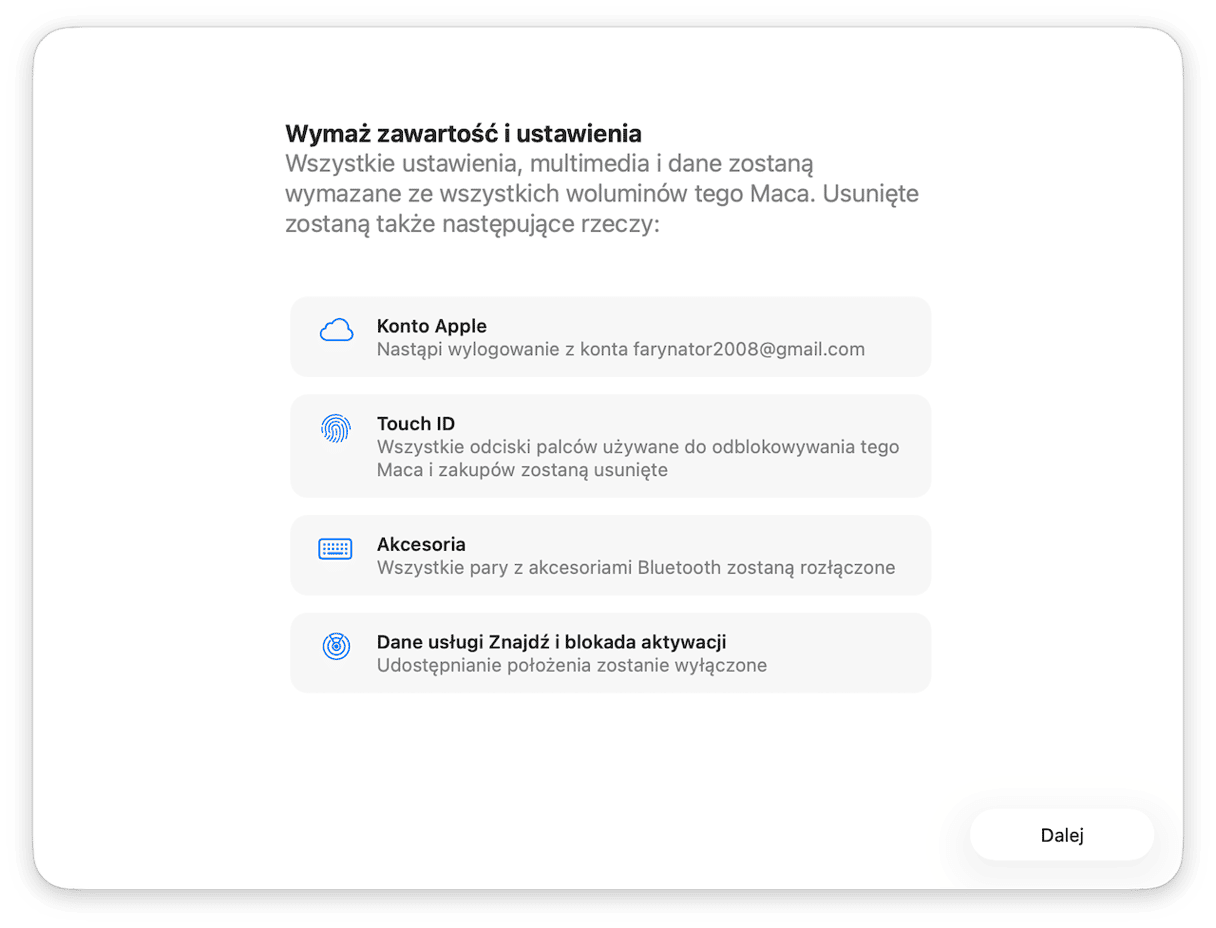Click the Dane usługi Znajdź i blokada aktywacji title
The image size is (1216, 928).
click(x=551, y=642)
